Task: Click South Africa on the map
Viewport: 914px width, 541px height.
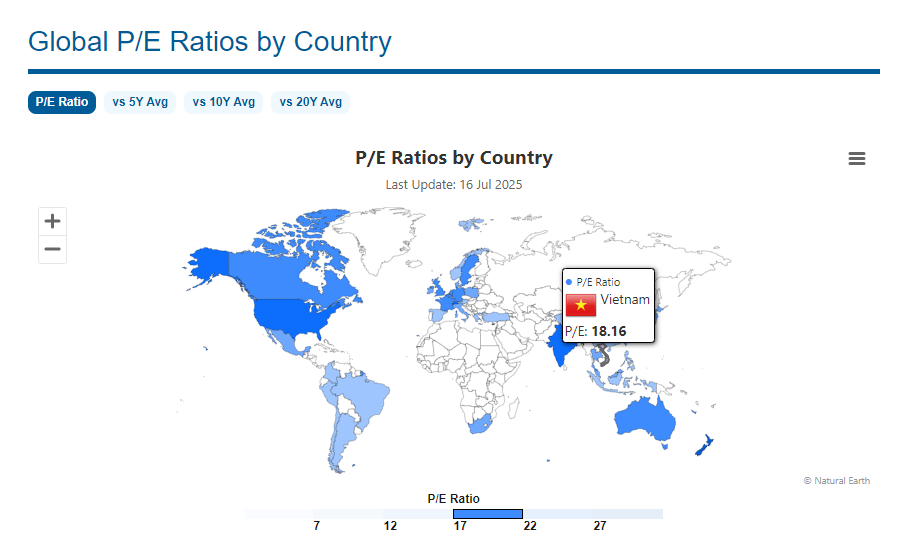Action: (480, 424)
